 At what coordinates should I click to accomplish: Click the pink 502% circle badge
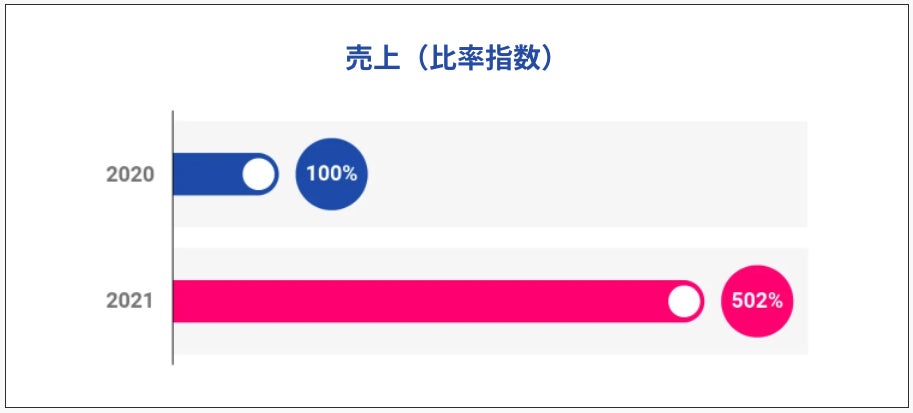click(x=757, y=300)
